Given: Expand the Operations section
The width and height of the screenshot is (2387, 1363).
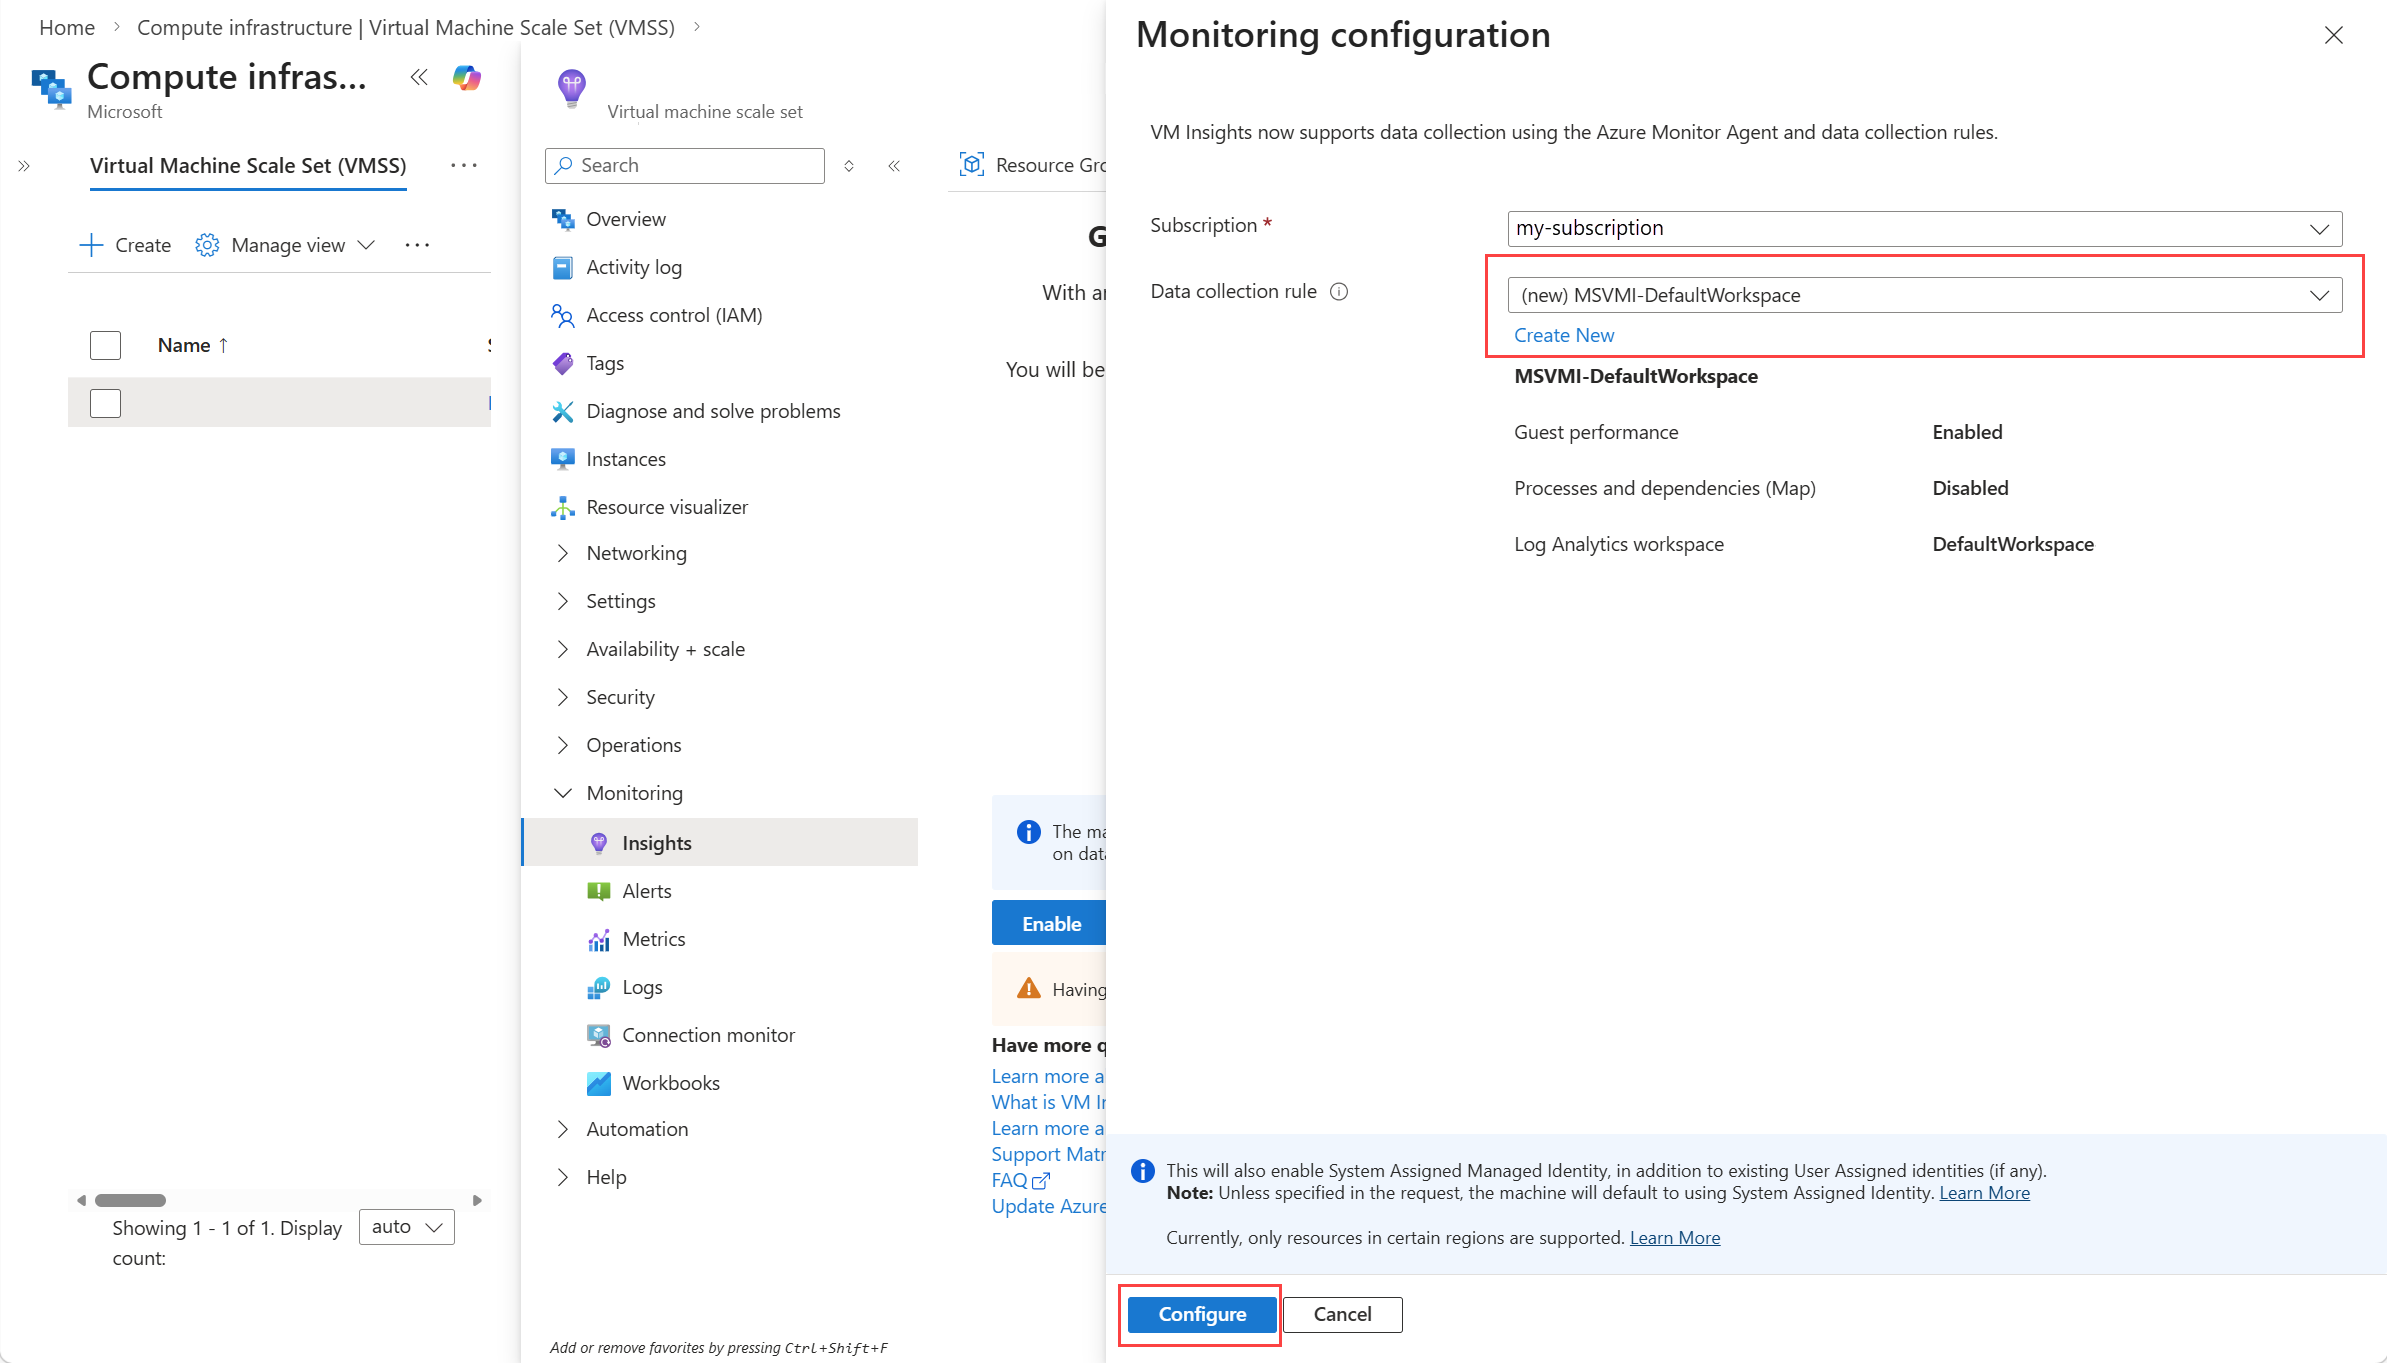Looking at the screenshot, I should [563, 745].
